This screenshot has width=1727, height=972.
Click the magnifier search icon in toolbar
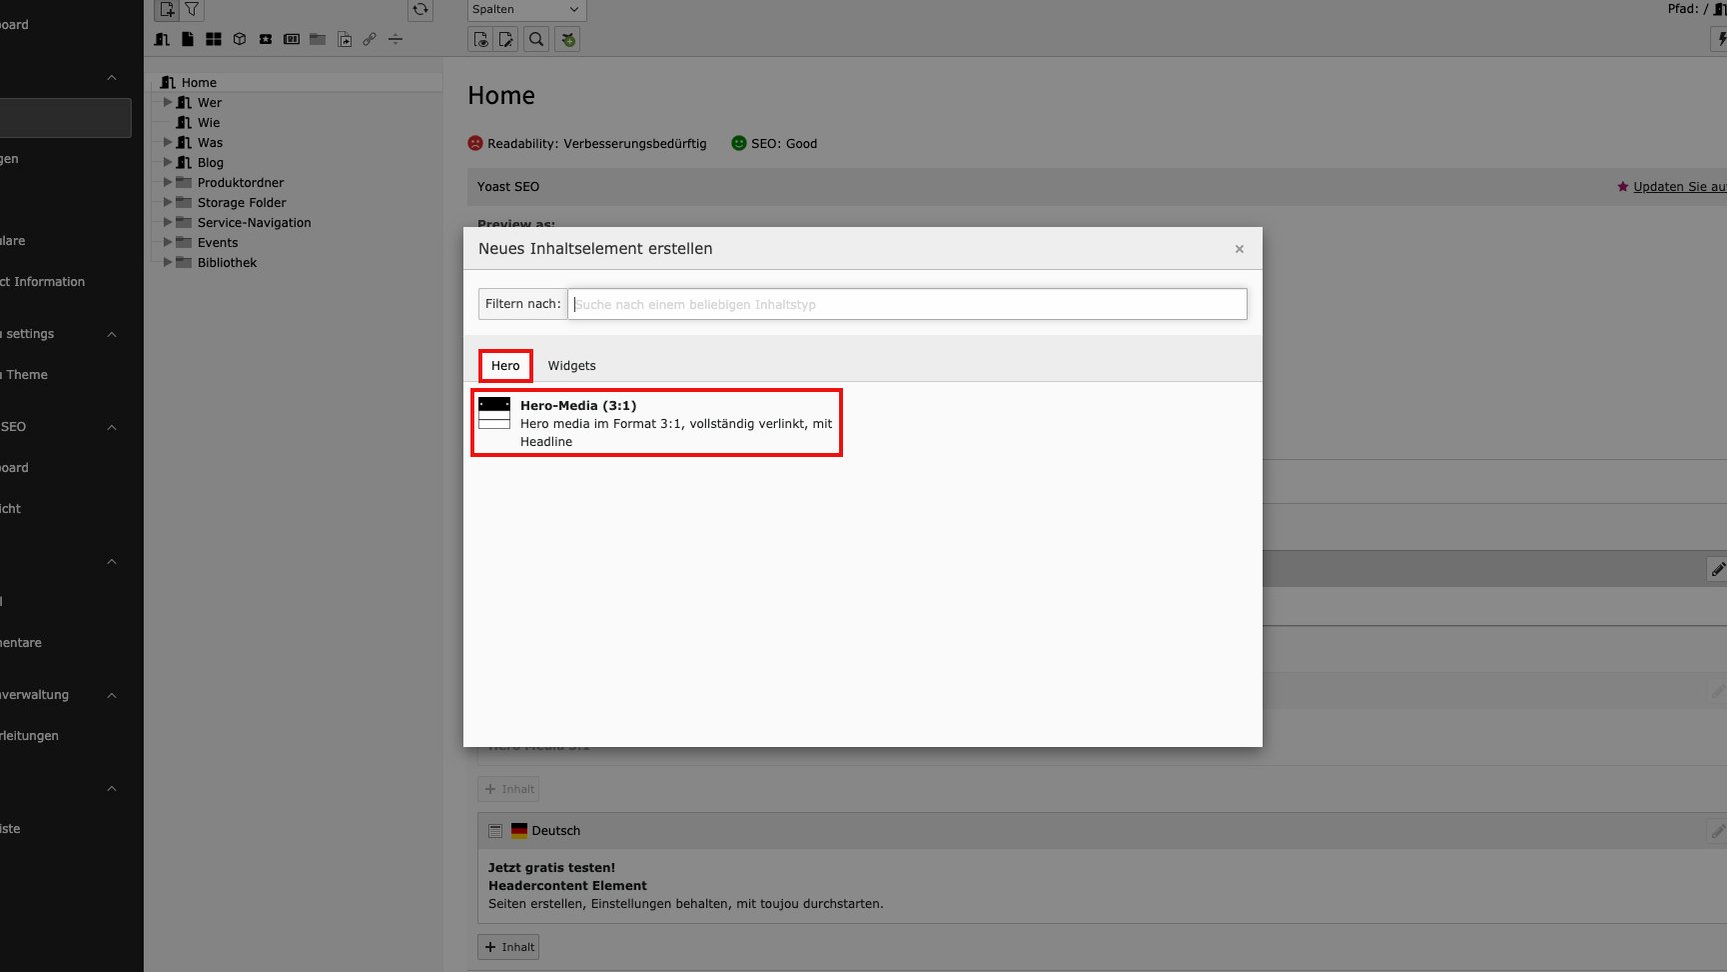pos(537,40)
